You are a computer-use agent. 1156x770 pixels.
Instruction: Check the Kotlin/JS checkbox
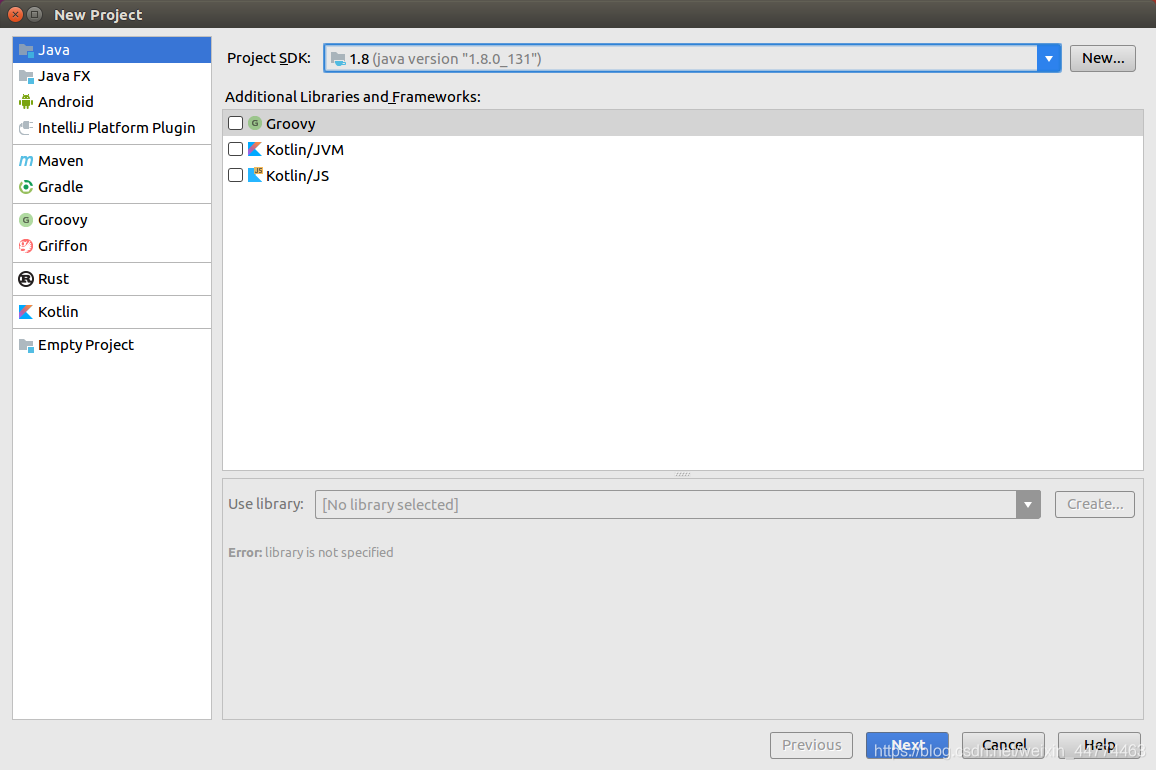coord(235,175)
